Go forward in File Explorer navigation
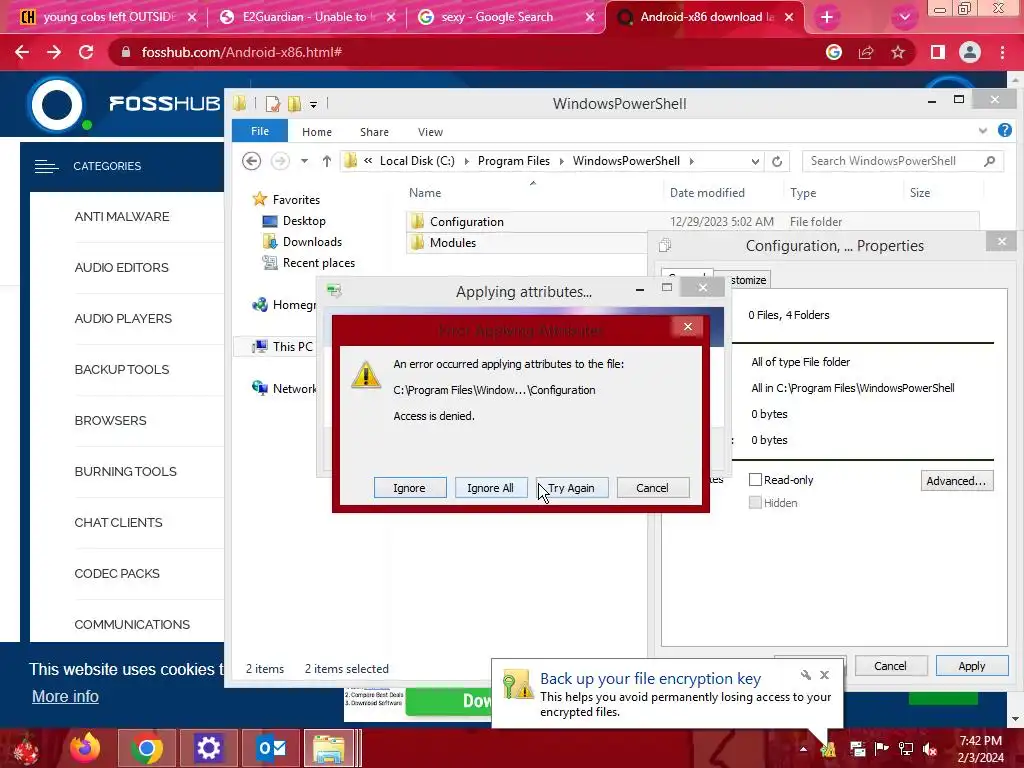The height and width of the screenshot is (768, 1024). (x=280, y=161)
